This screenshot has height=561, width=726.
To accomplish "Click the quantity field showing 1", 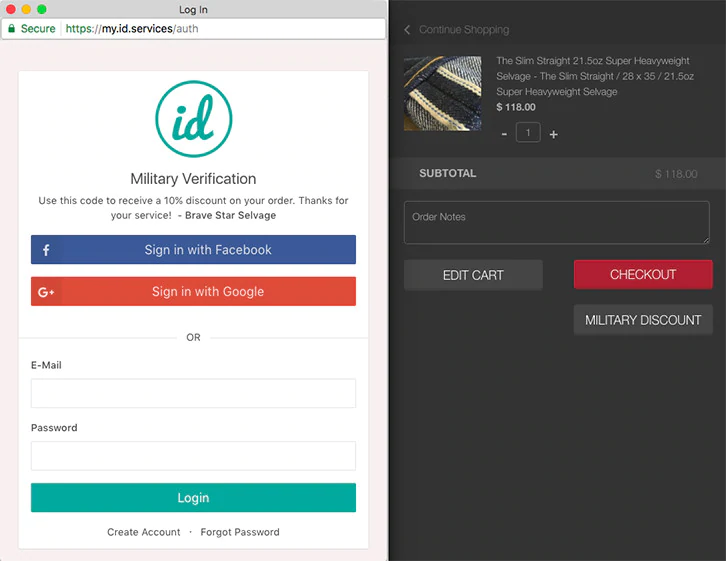I will [528, 133].
